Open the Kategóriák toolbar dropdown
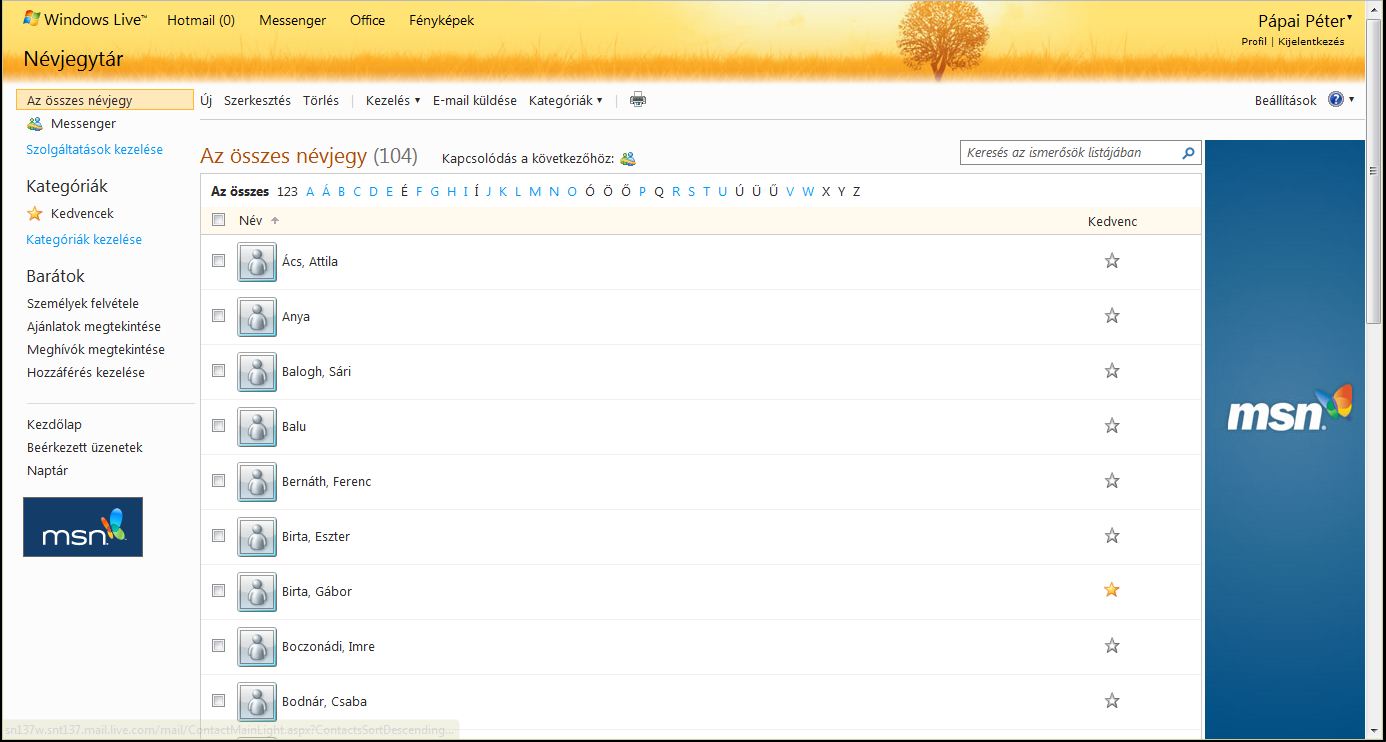 pyautogui.click(x=566, y=100)
